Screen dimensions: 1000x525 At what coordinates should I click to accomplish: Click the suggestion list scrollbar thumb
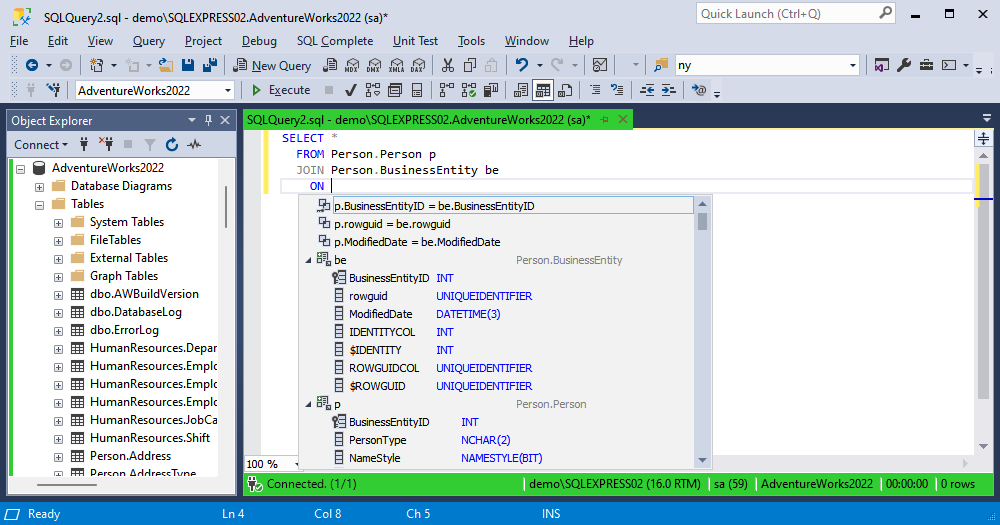tap(702, 221)
